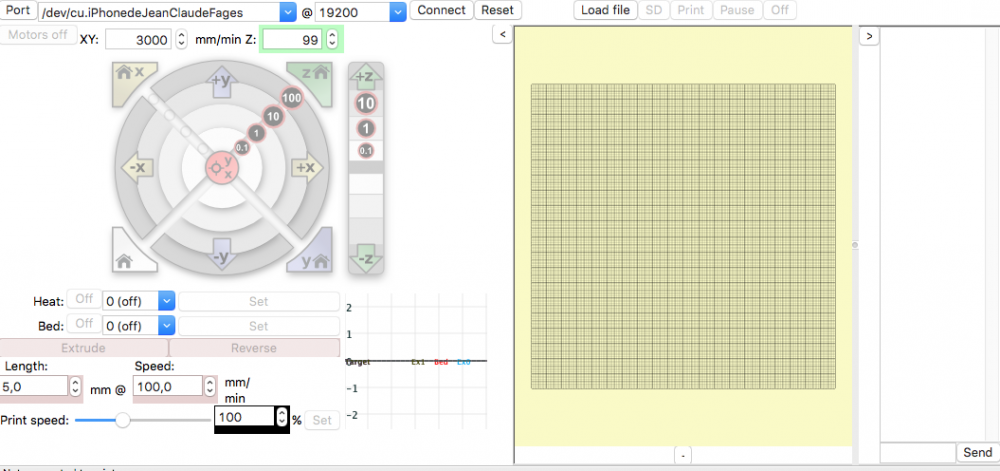Click the Print speed slider handle

122,420
